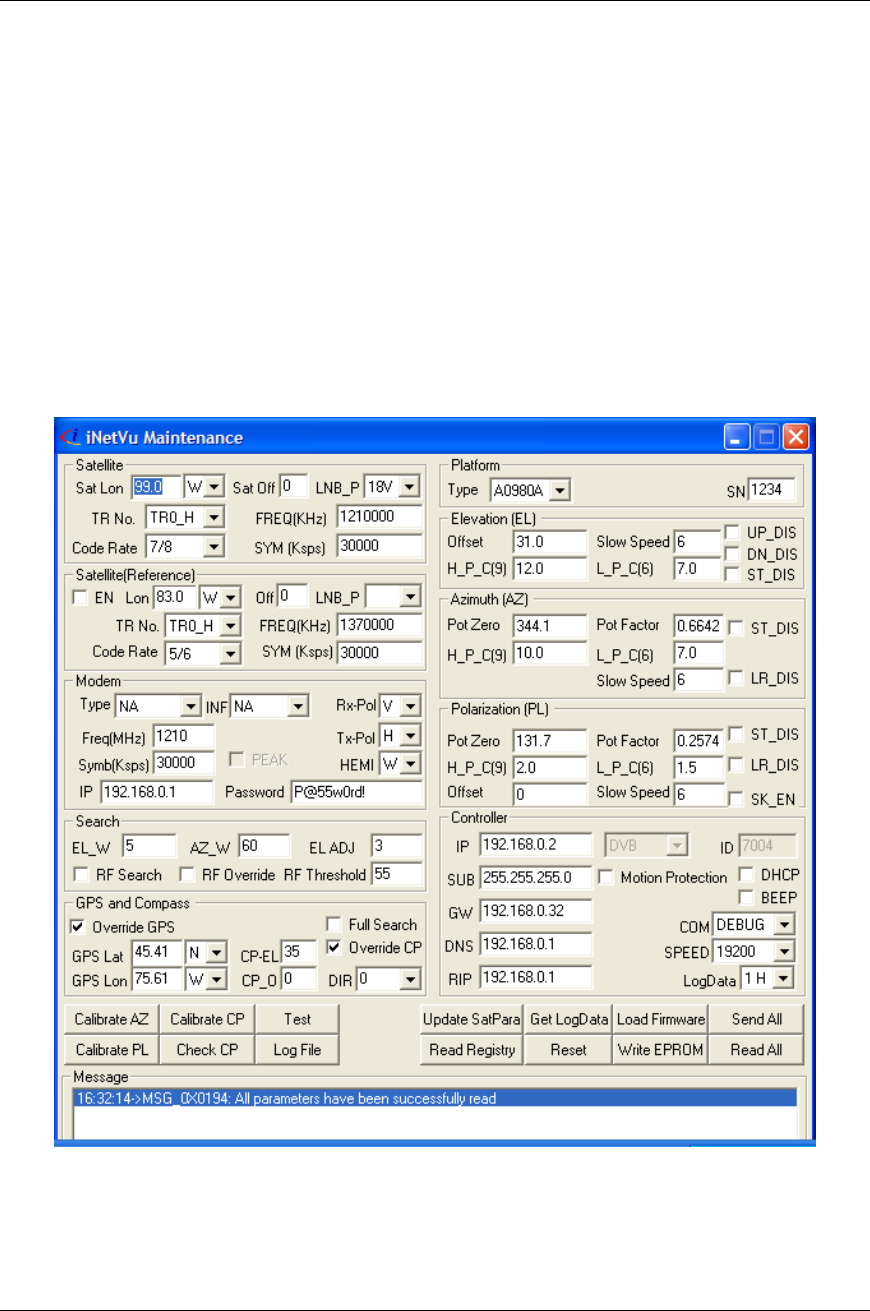The image size is (870, 1311).
Task: Click the Calibrate PL button
Action: click(x=111, y=1050)
